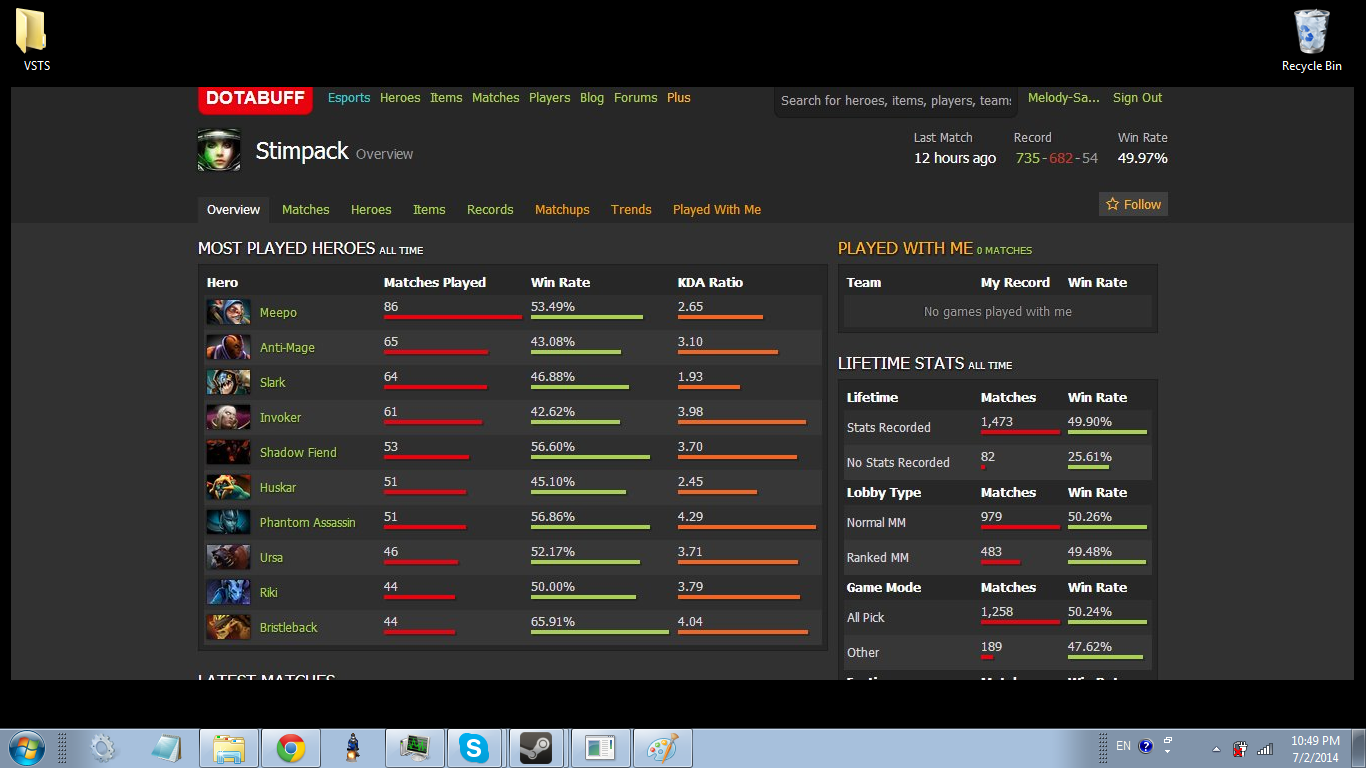Screen dimensions: 1366x768
Task: Open the language bar options arrow
Action: coord(1167,751)
